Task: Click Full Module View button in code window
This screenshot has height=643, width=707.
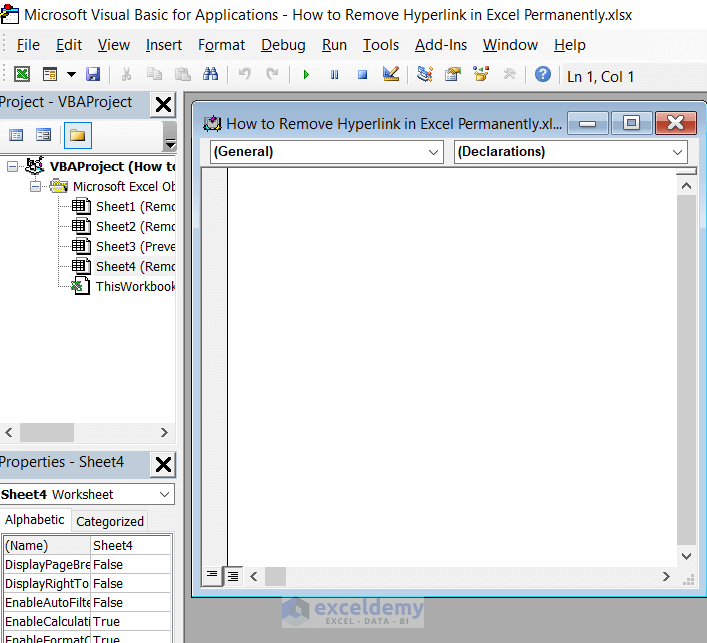Action: [233, 576]
